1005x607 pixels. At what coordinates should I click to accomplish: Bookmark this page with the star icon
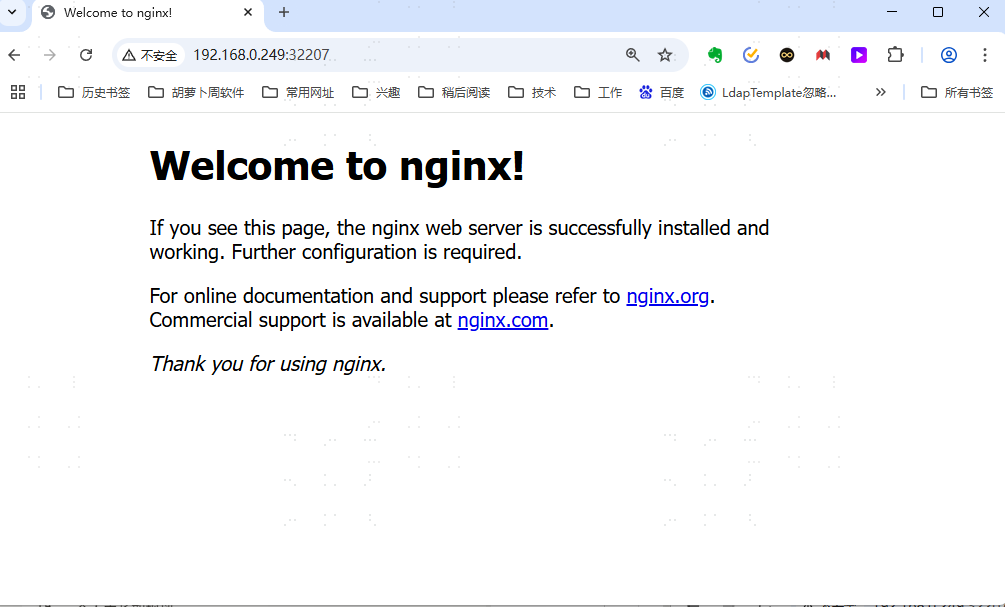click(665, 55)
